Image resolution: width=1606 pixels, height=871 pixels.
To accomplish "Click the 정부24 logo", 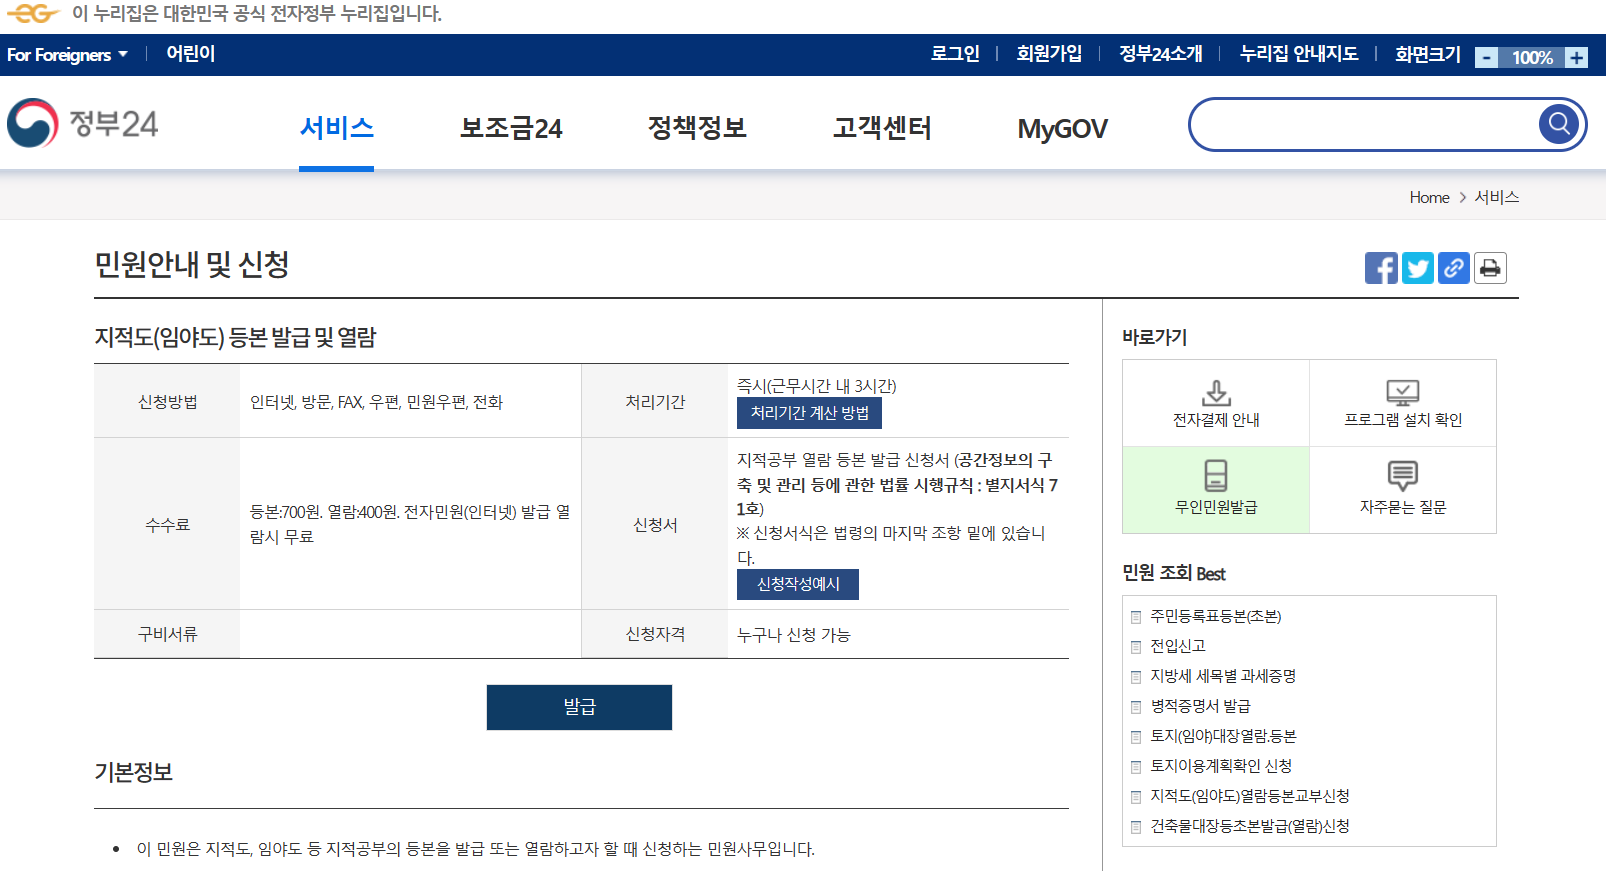I will tap(83, 124).
